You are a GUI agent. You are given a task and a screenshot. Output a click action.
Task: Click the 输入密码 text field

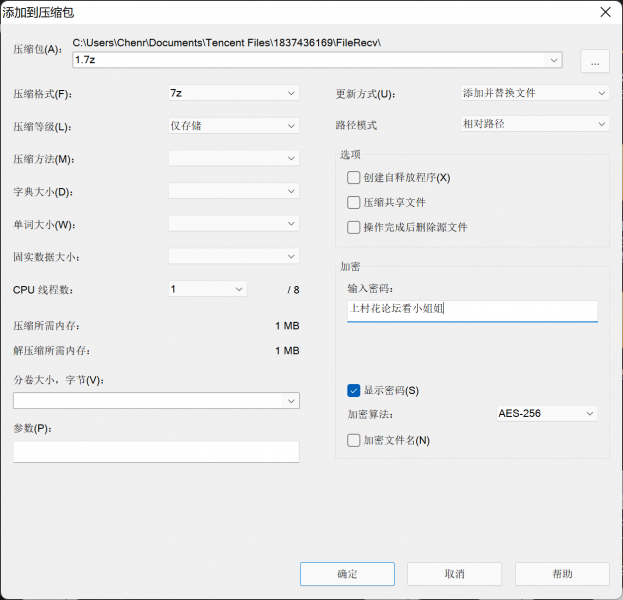pos(472,310)
